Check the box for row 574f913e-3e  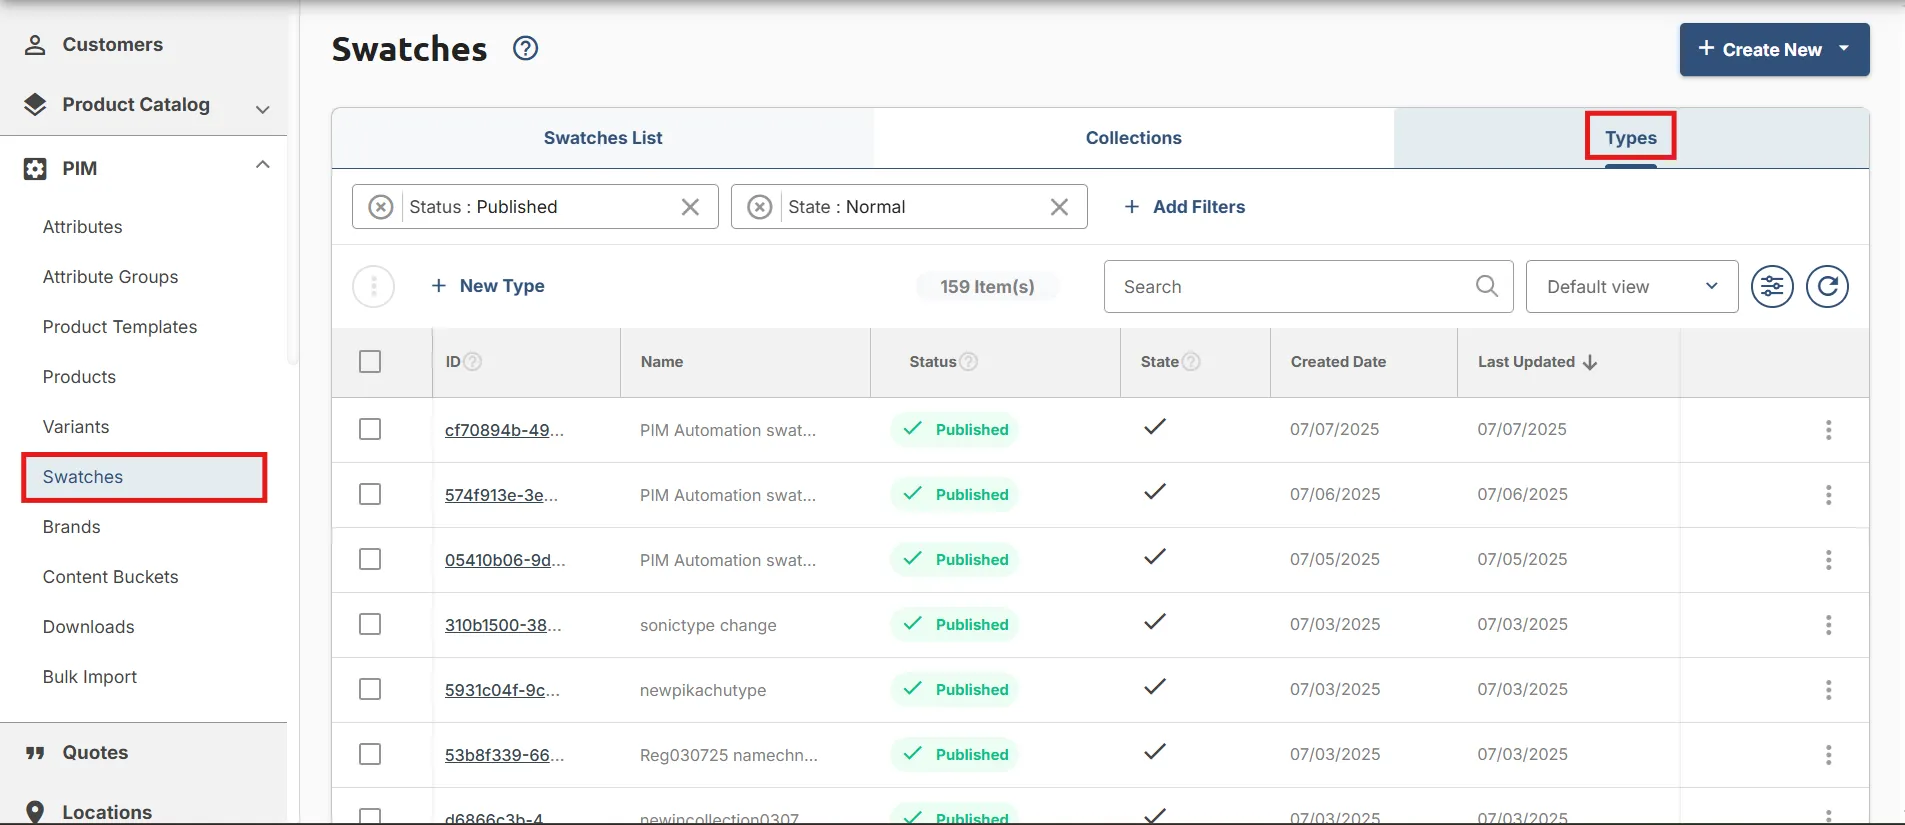coord(370,494)
